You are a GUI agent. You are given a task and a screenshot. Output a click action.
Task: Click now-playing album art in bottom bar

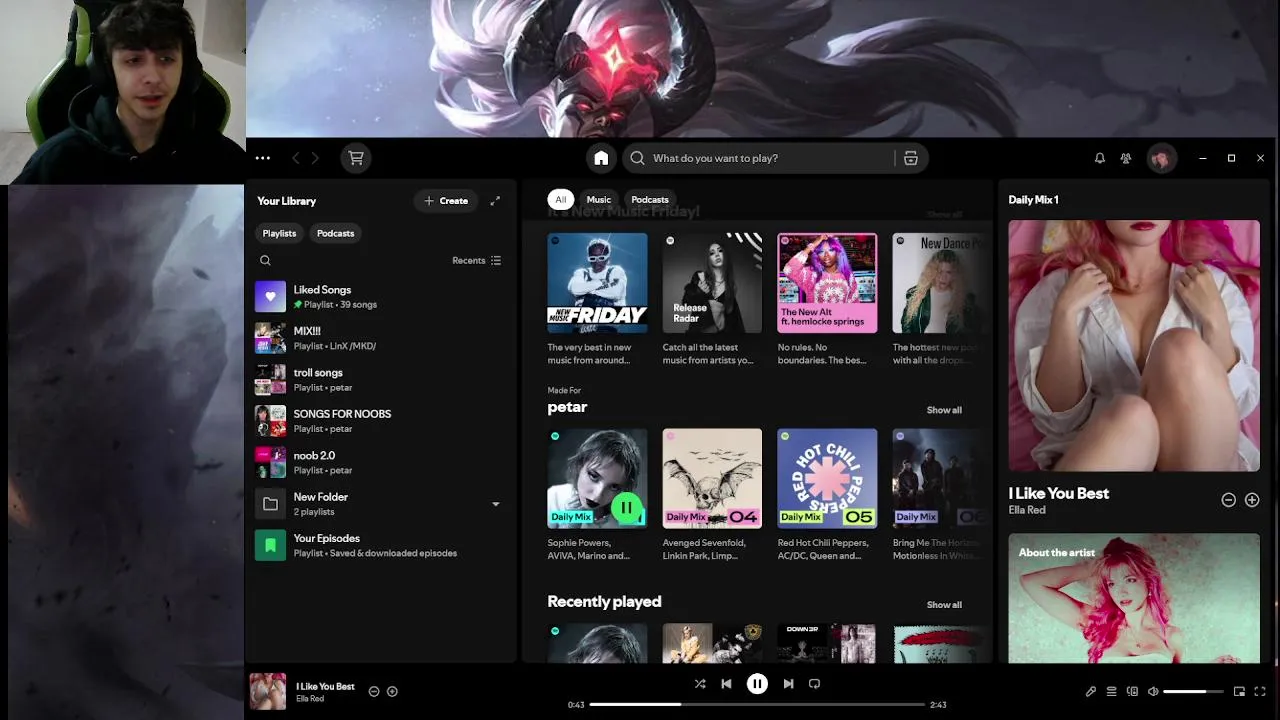pos(268,691)
